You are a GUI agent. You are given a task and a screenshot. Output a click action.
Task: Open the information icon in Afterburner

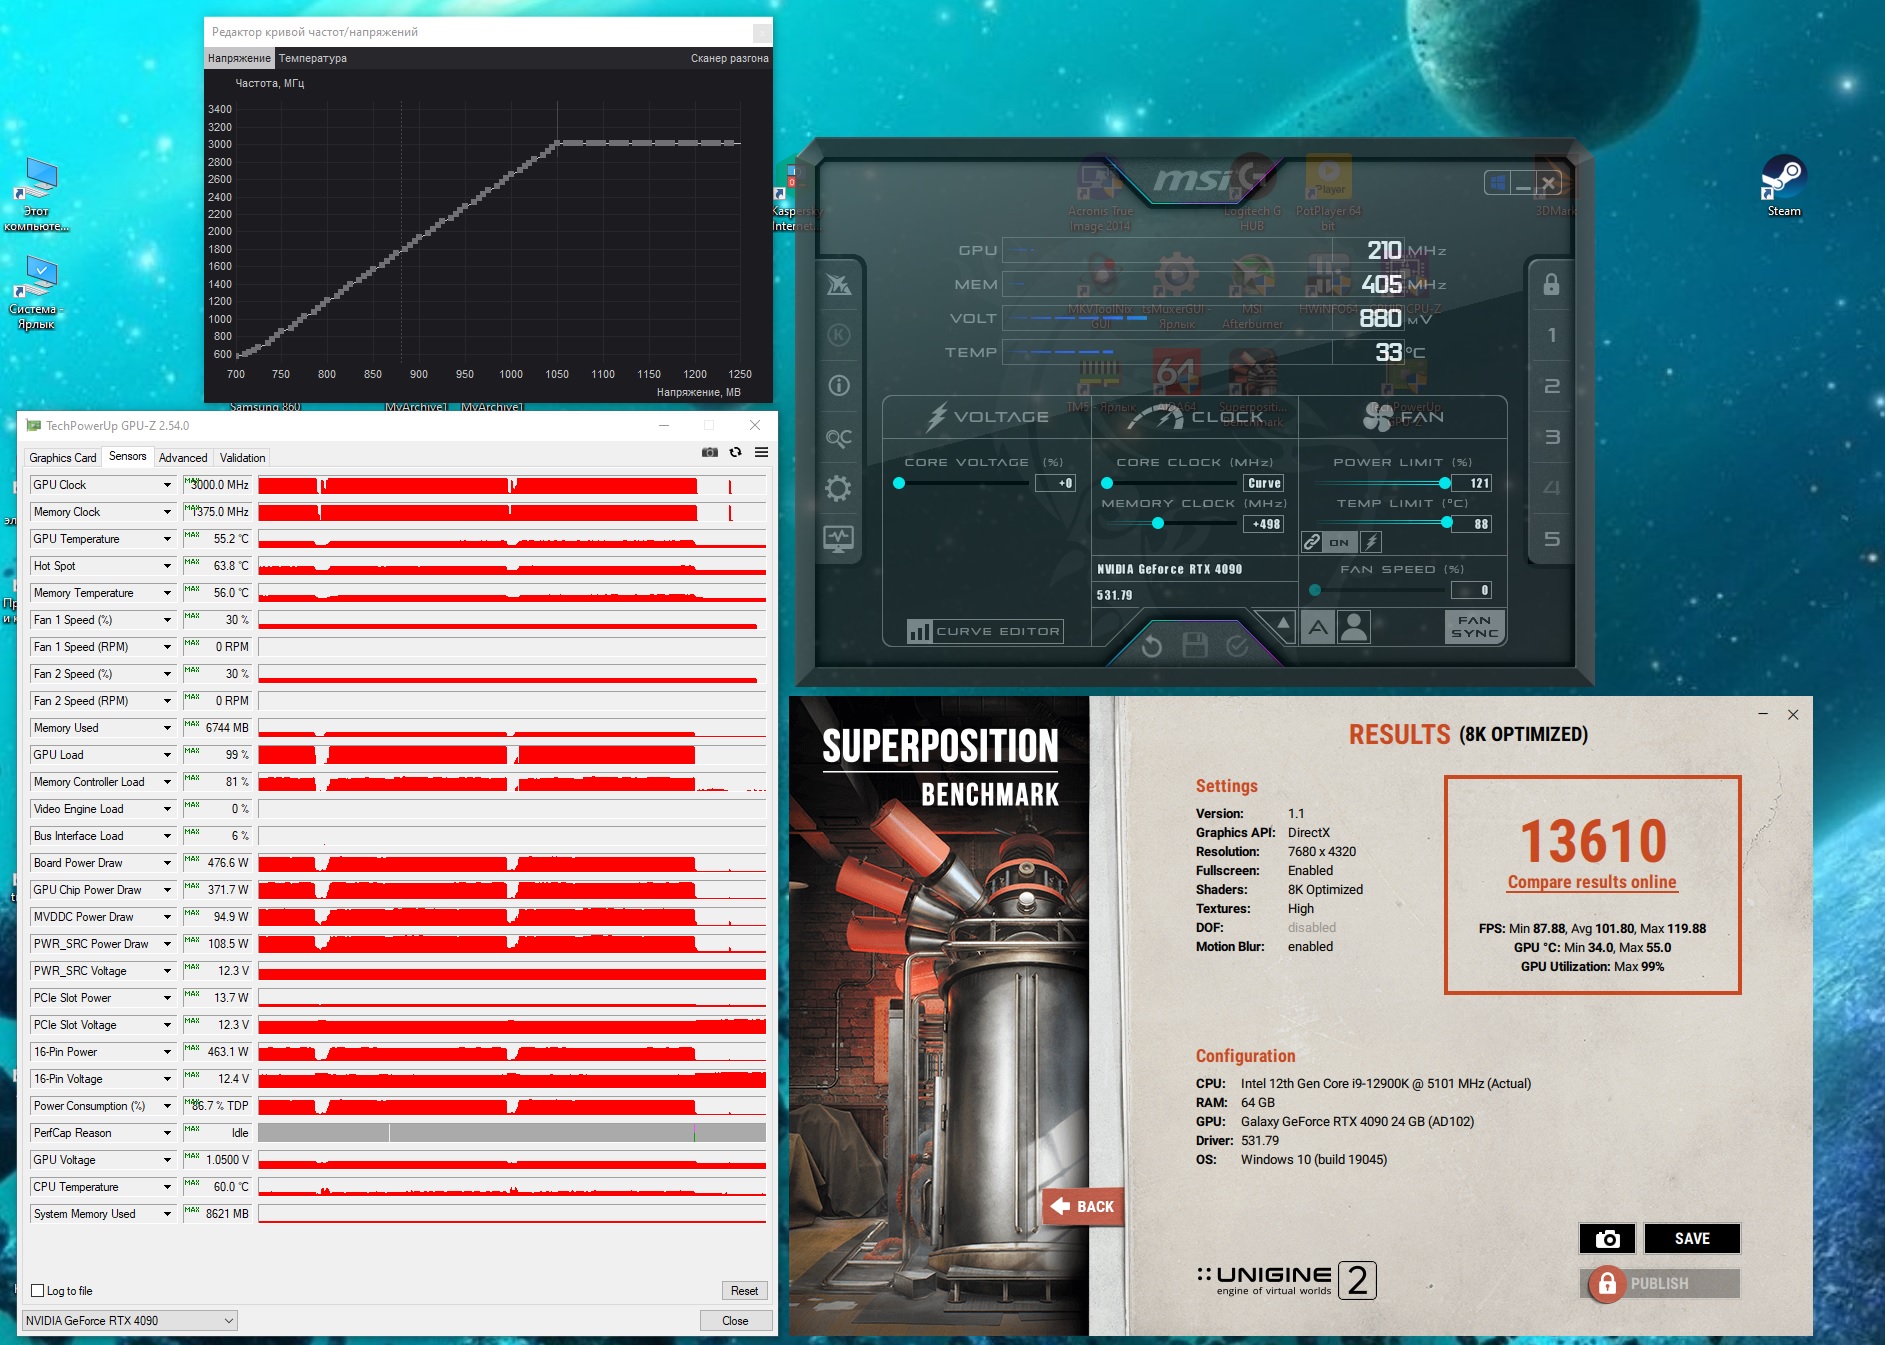click(x=839, y=386)
